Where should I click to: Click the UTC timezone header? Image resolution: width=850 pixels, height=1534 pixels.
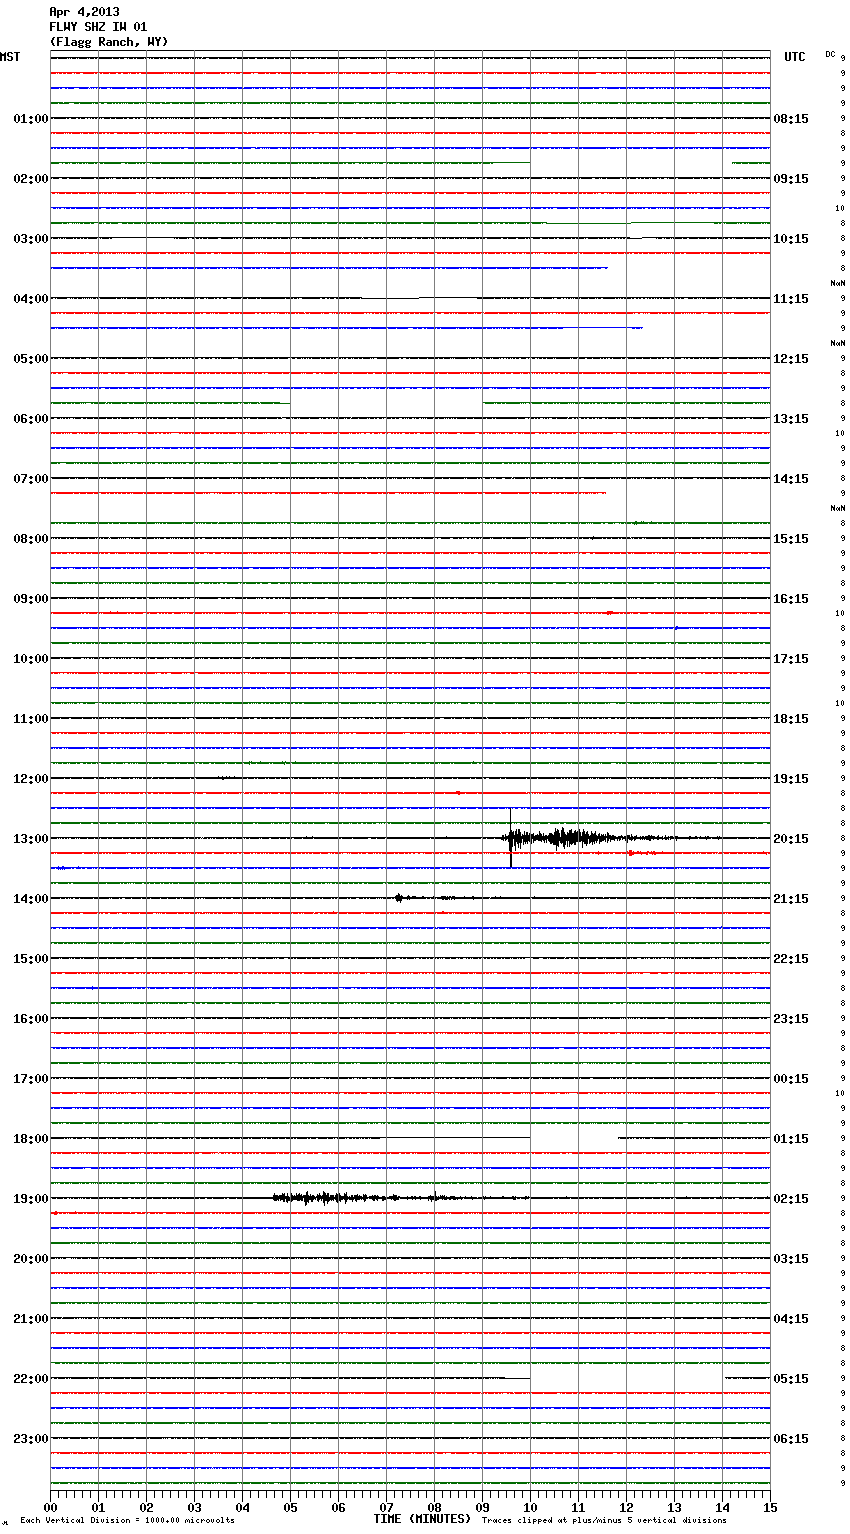pyautogui.click(x=795, y=57)
